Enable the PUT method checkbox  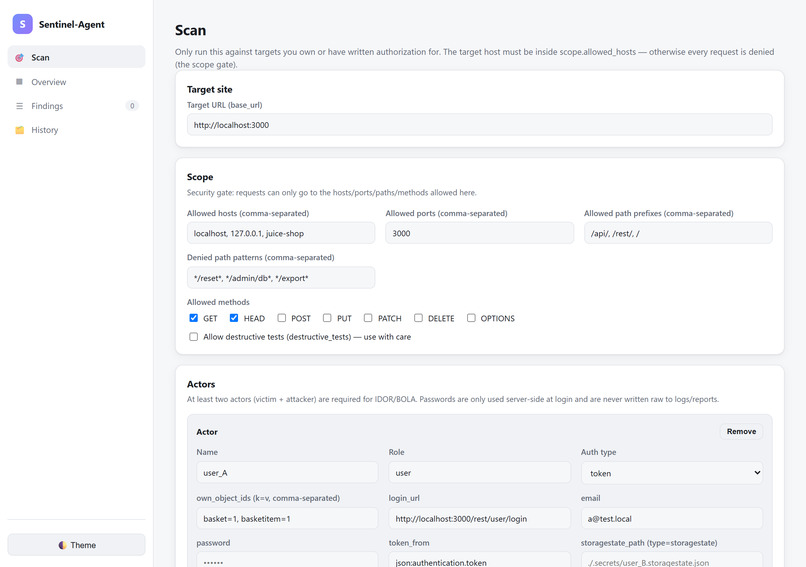327,318
